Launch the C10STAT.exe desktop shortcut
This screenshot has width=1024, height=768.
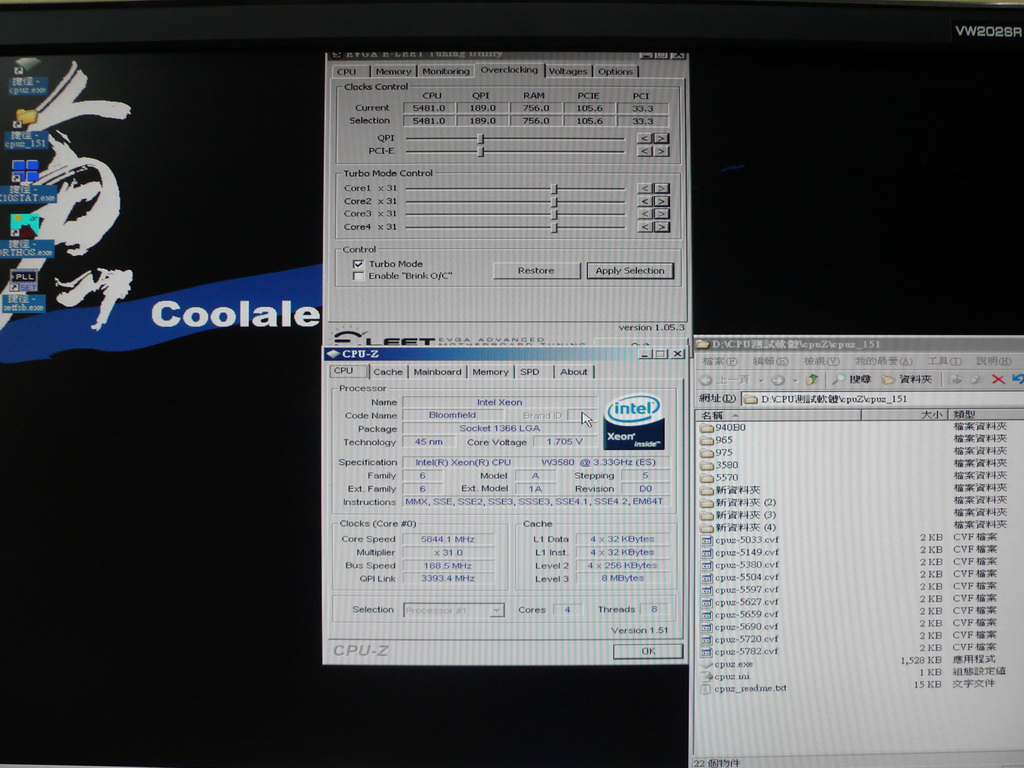(26, 182)
